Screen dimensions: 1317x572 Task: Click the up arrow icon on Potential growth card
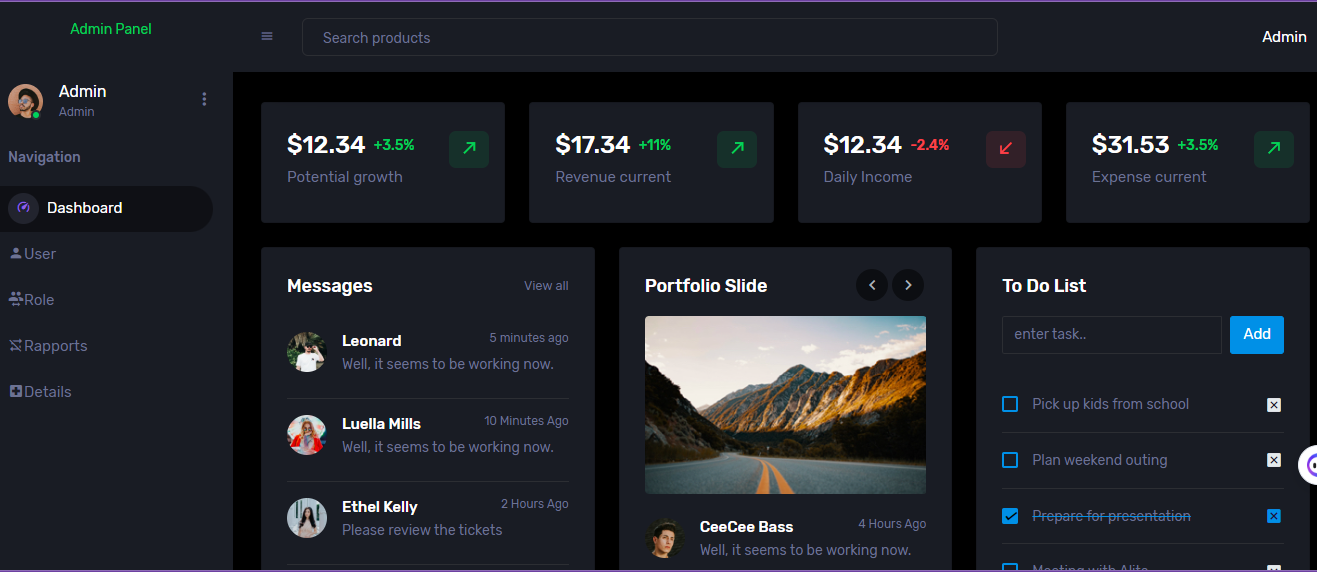[x=469, y=149]
